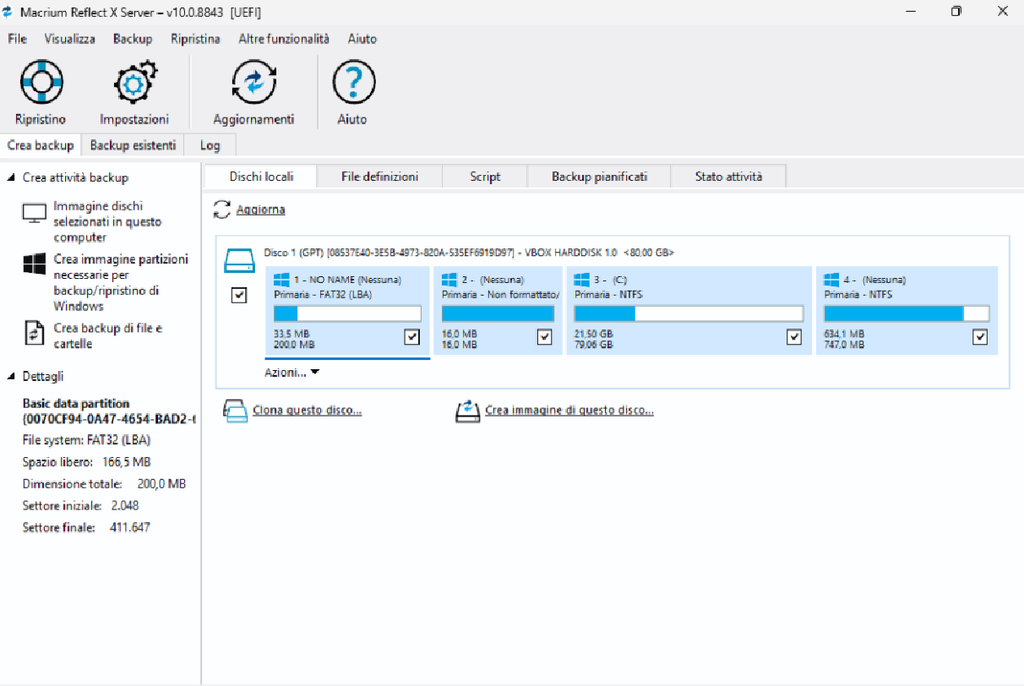Click Crea backup di file e cartelle
The height and width of the screenshot is (686, 1024).
pos(108,336)
